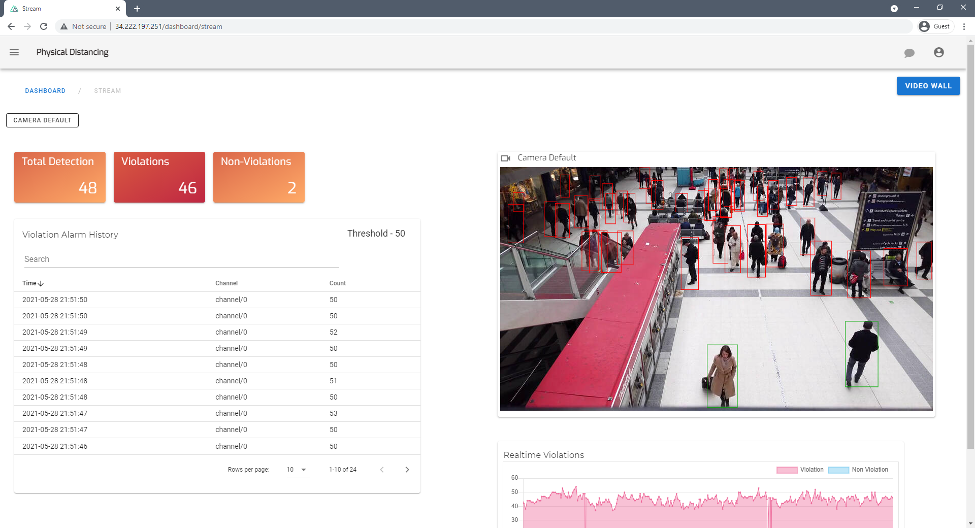Click the Violations count card
977x529 pixels.
click(x=159, y=178)
